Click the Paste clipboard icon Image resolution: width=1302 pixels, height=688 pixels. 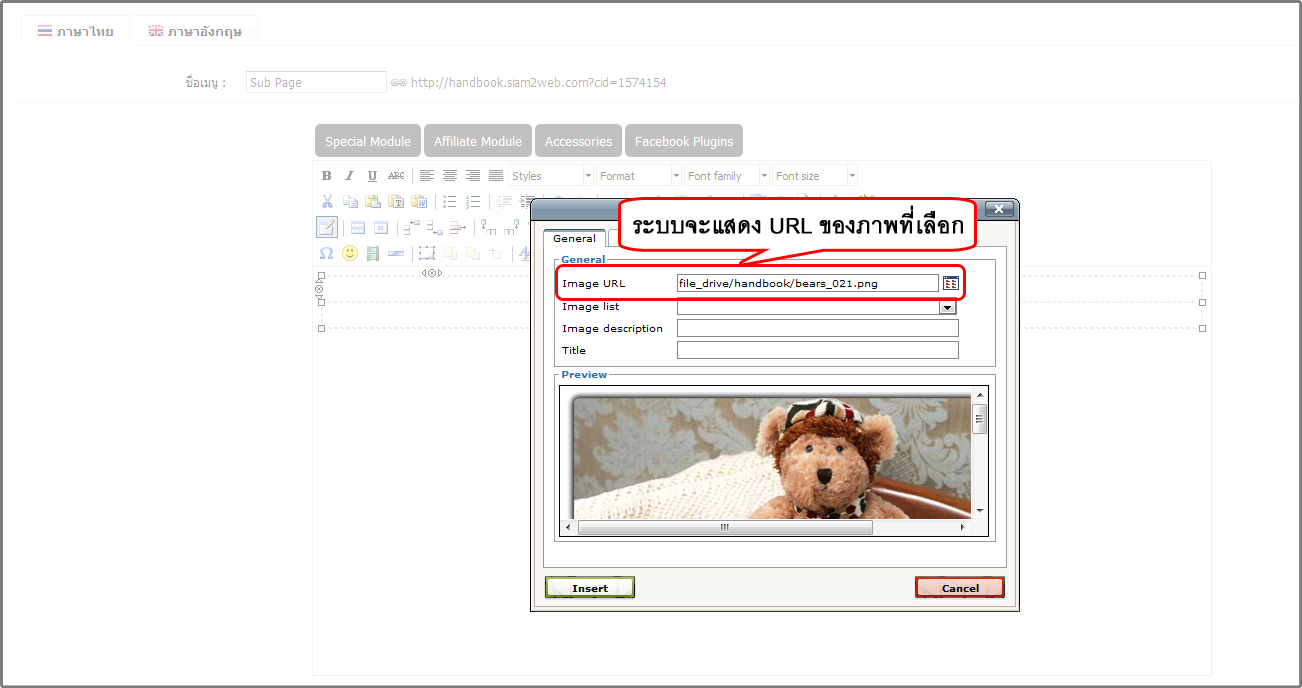(373, 202)
